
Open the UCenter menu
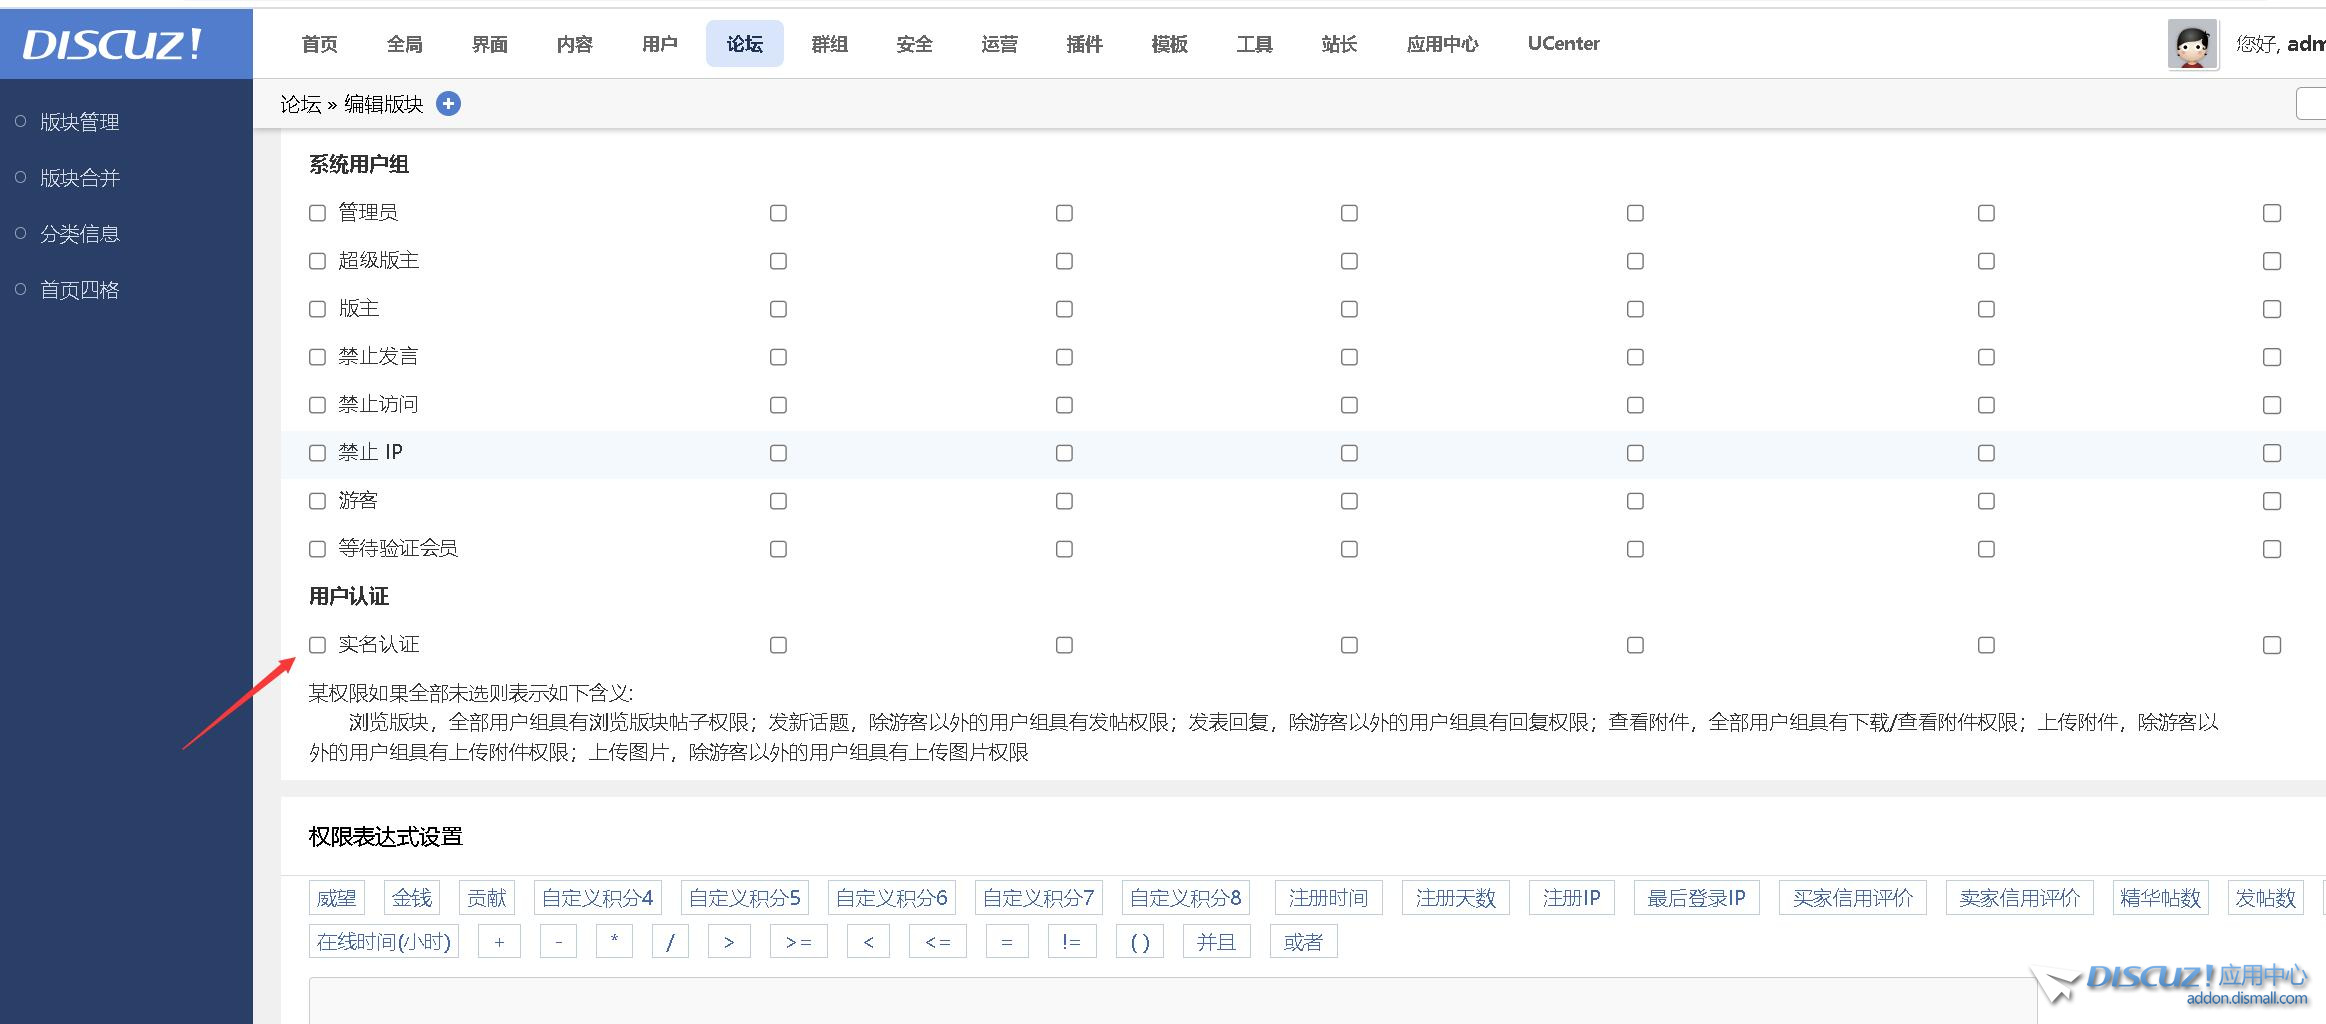tap(1564, 44)
